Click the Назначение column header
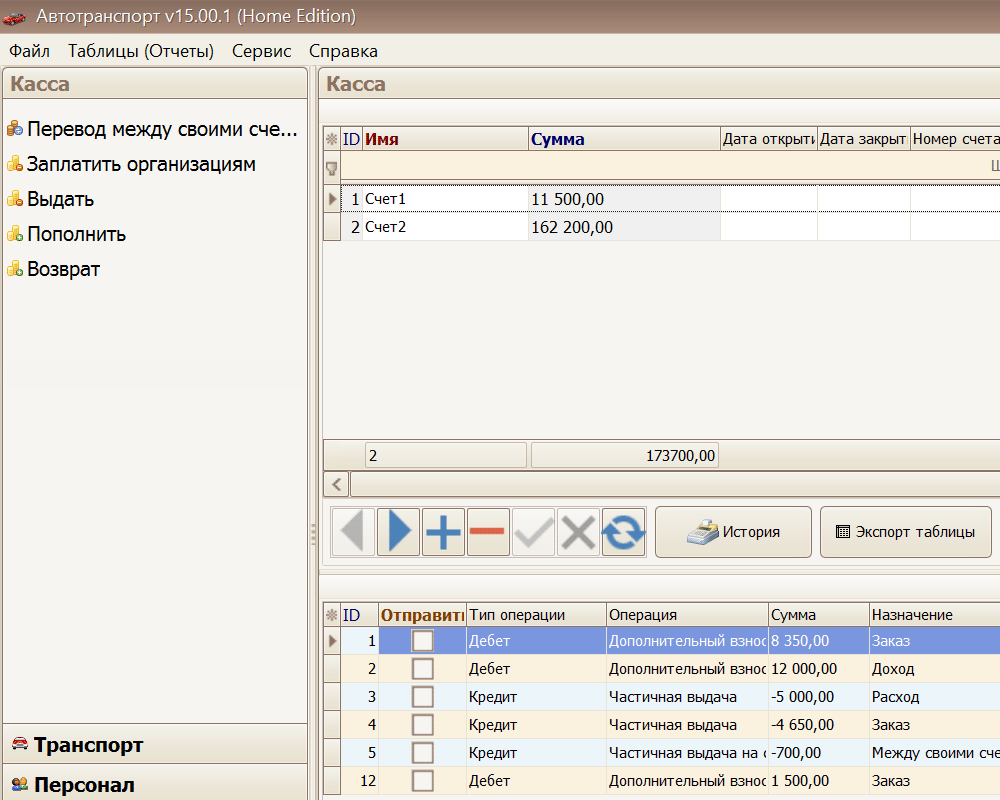 tap(935, 615)
